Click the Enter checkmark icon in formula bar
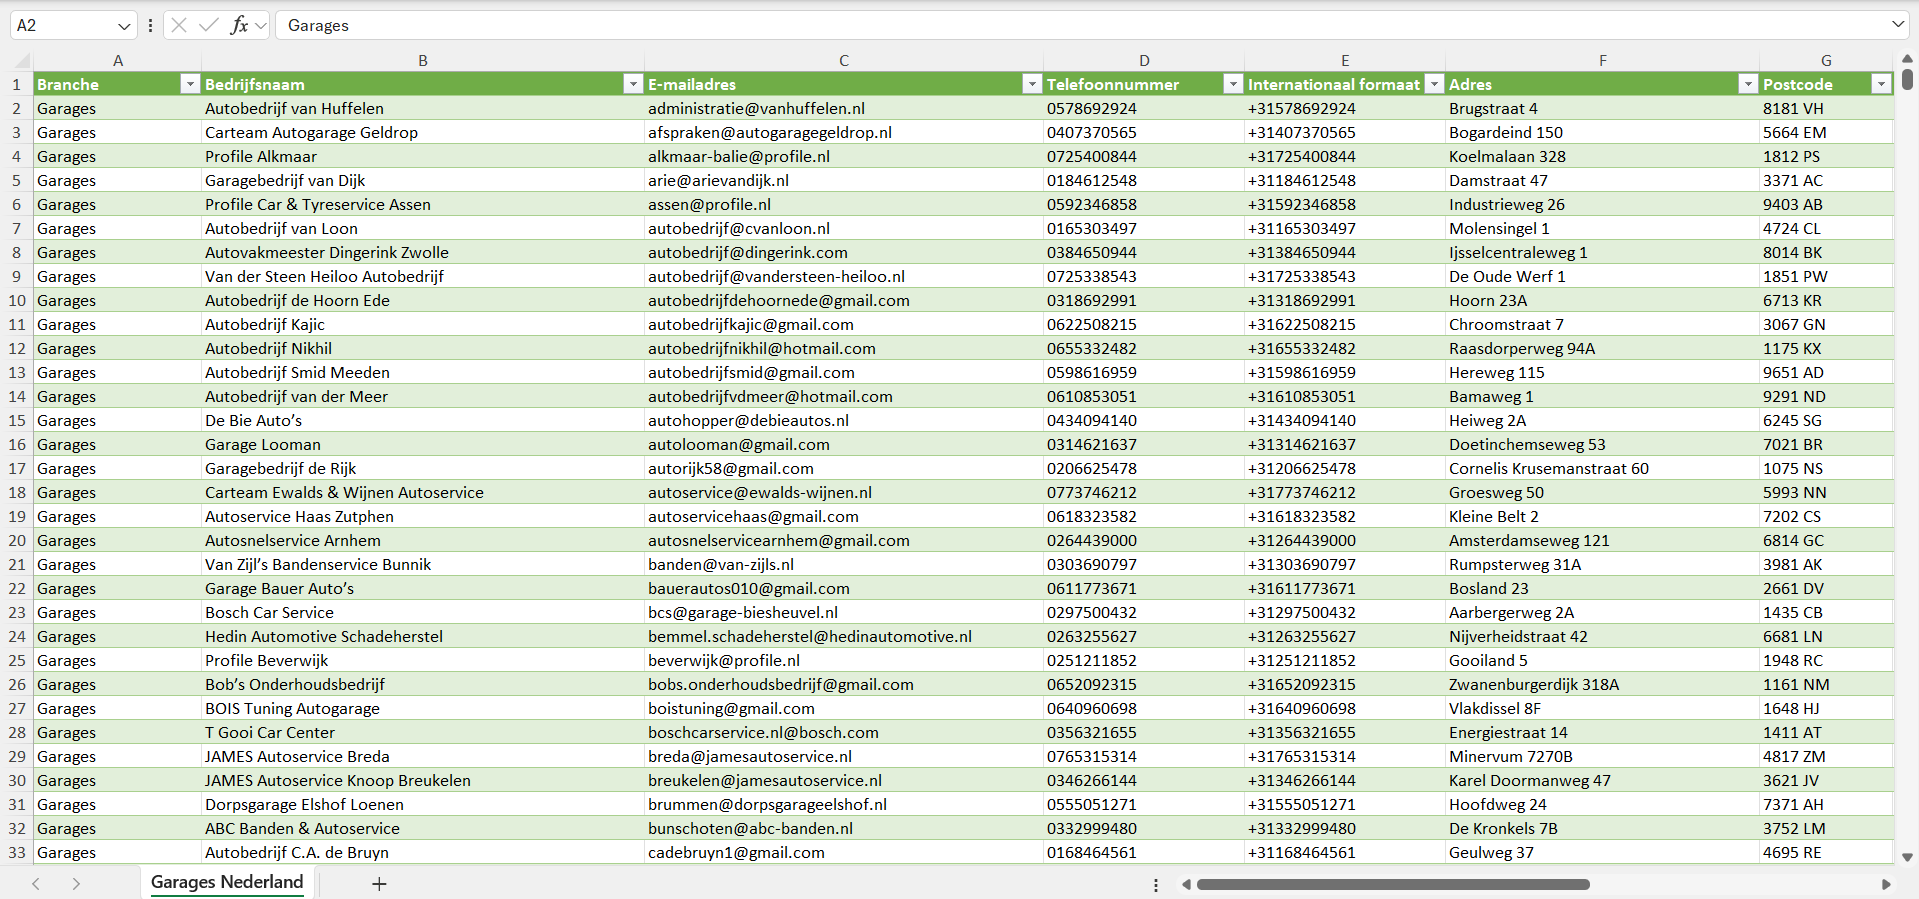The image size is (1919, 899). [208, 25]
